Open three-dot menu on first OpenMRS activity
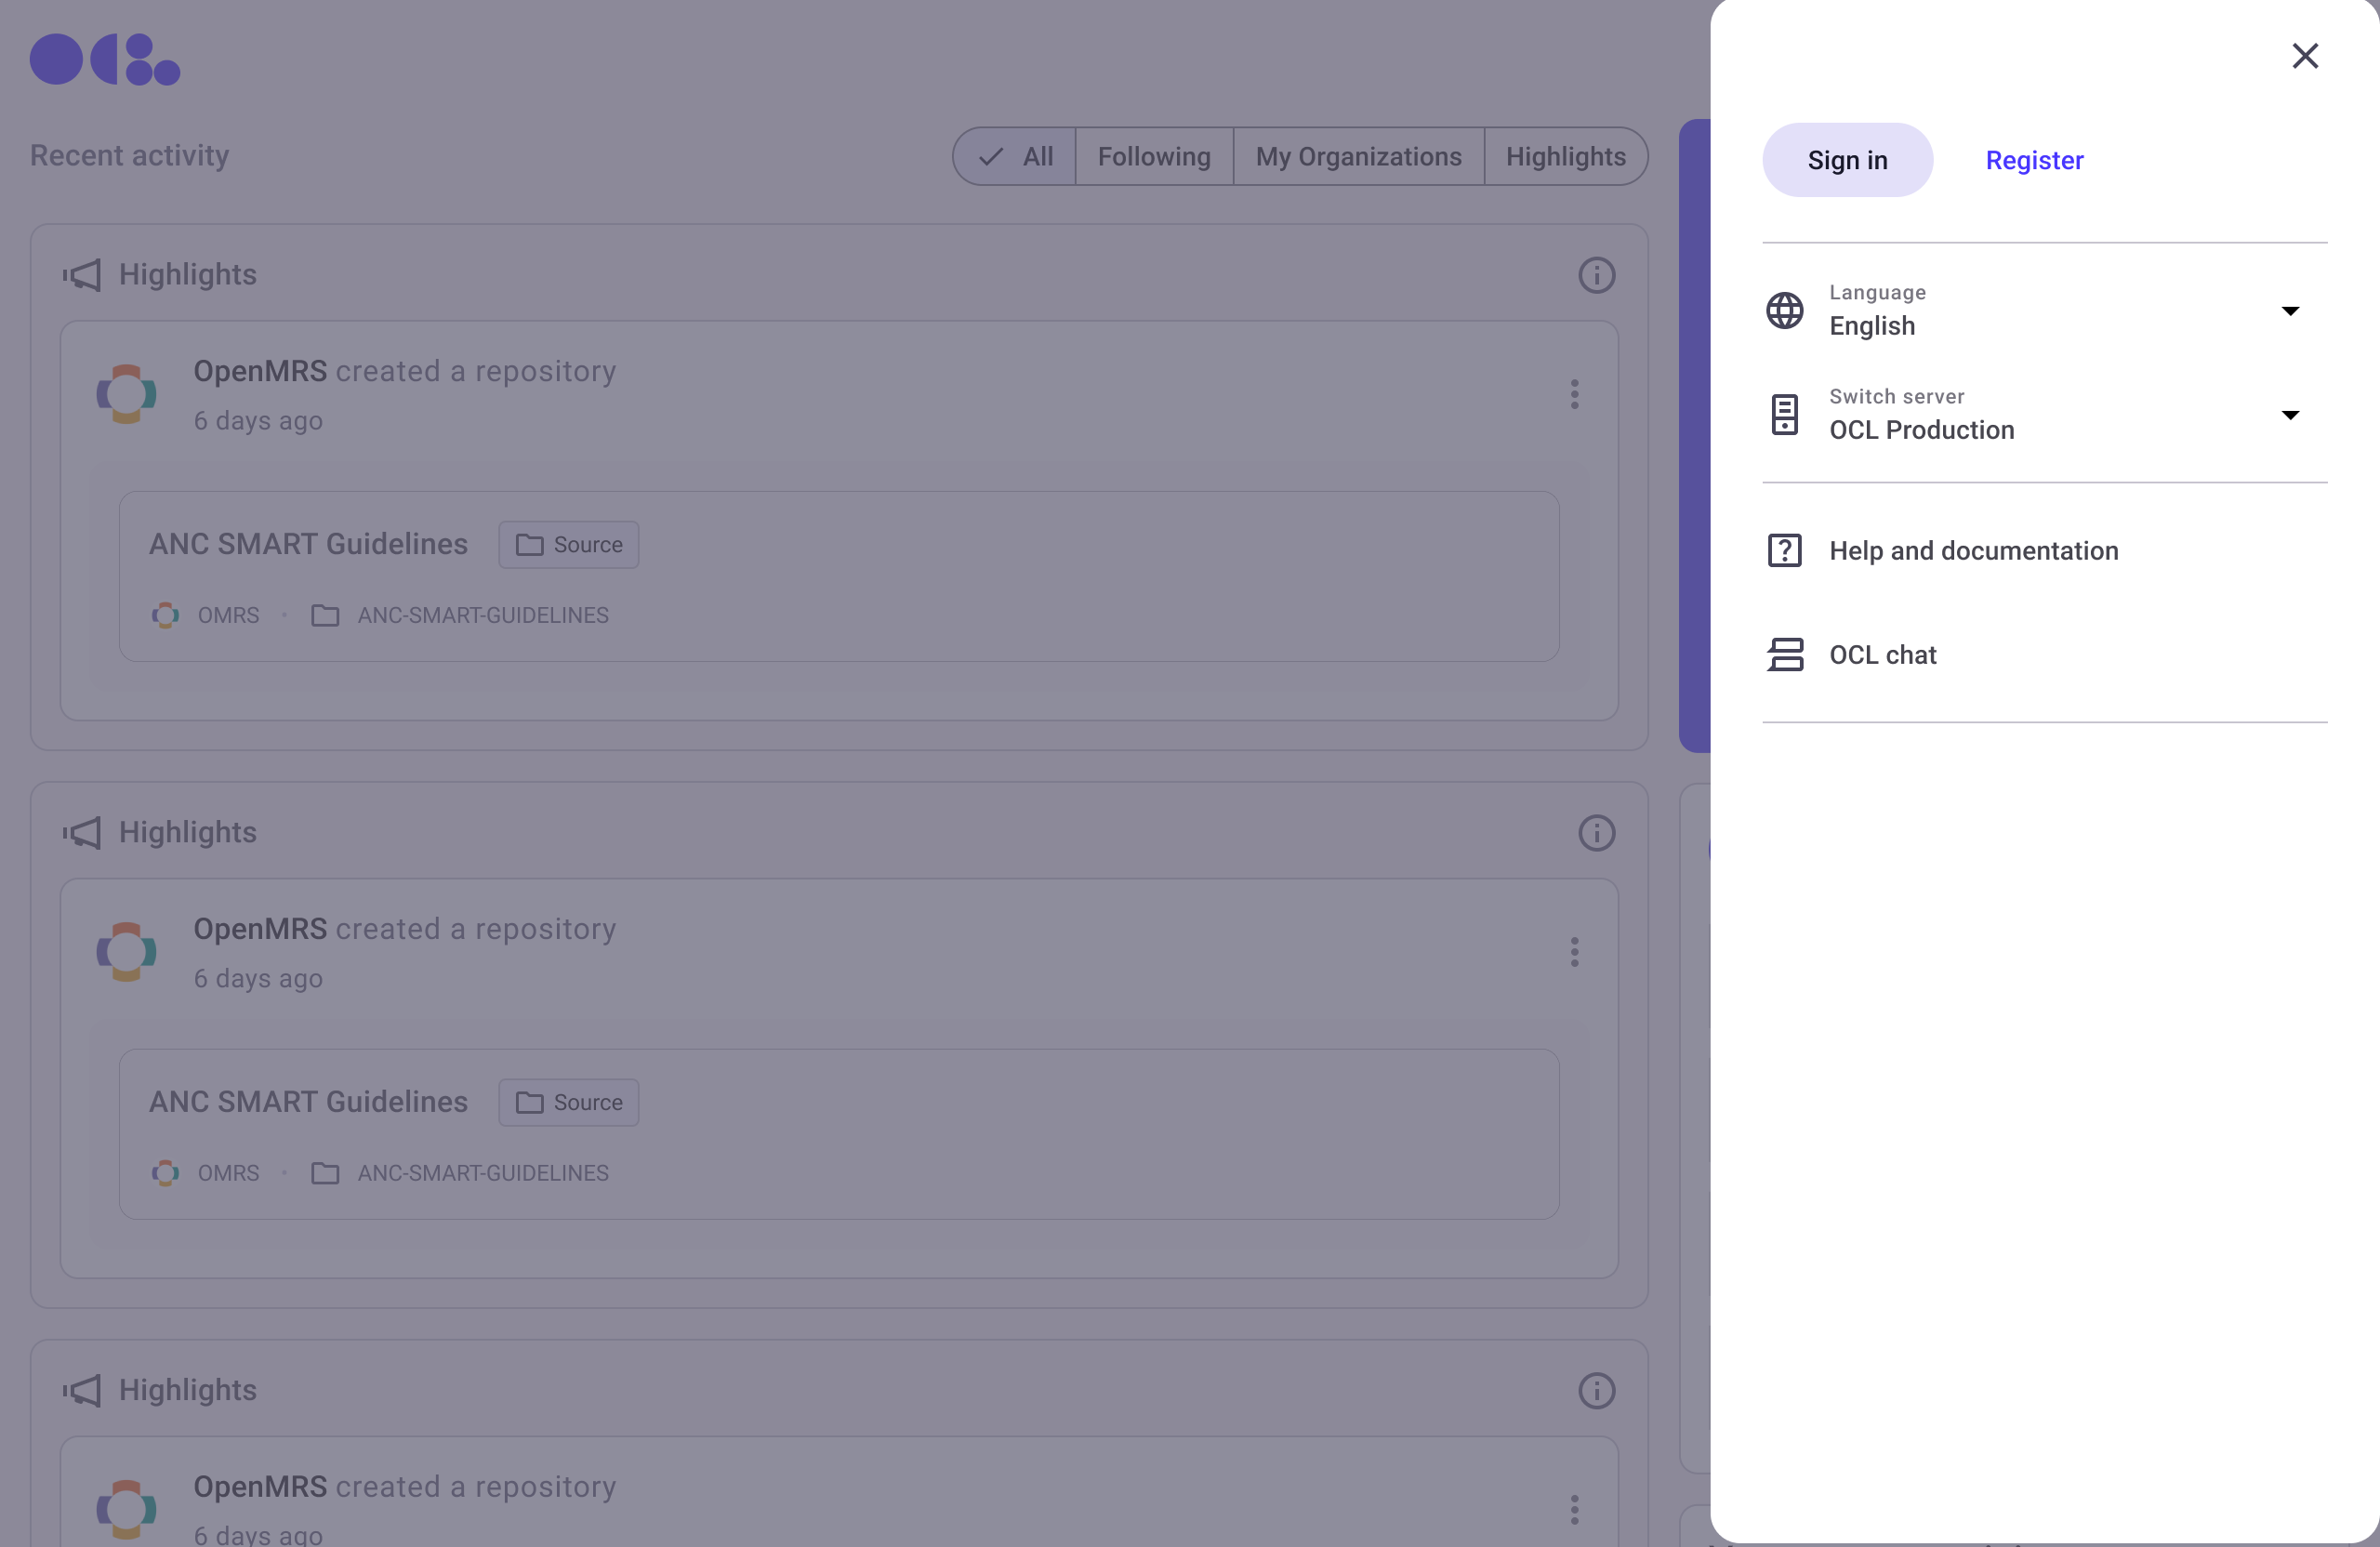 1574,394
